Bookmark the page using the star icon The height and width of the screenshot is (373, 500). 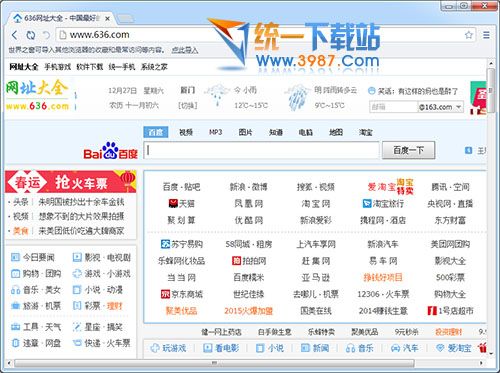click(469, 35)
